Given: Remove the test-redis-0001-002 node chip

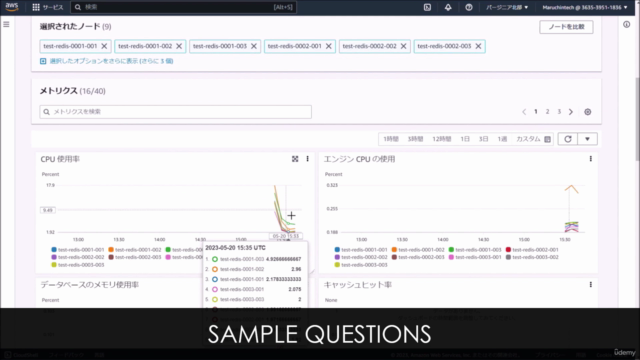Looking at the screenshot, I should 179,46.
